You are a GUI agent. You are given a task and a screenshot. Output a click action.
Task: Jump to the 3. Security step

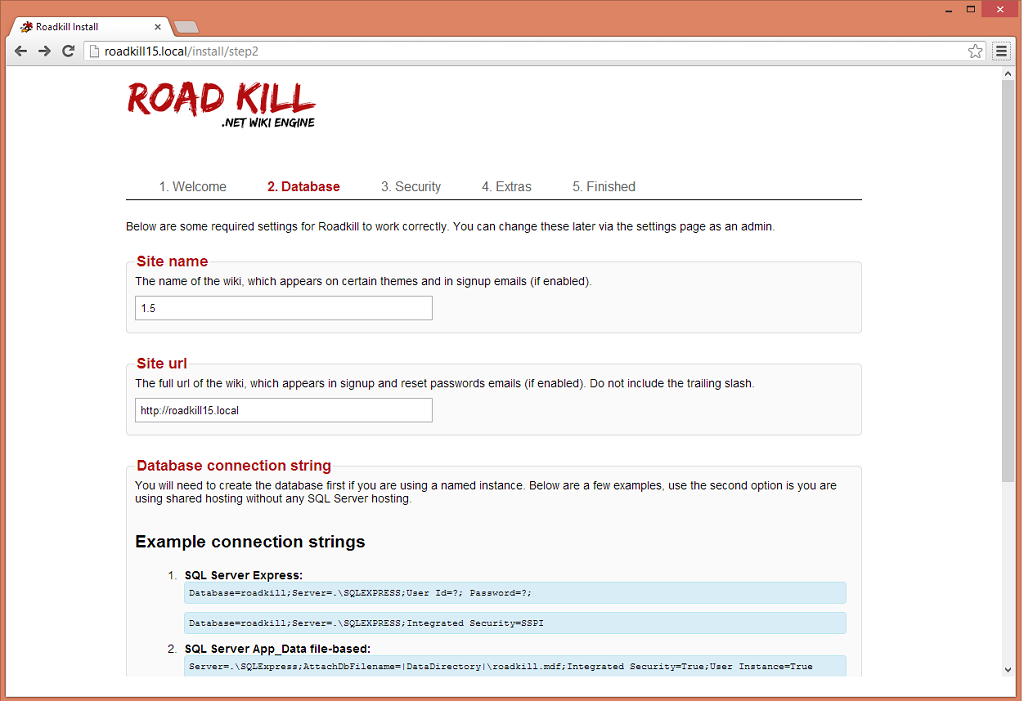[410, 187]
